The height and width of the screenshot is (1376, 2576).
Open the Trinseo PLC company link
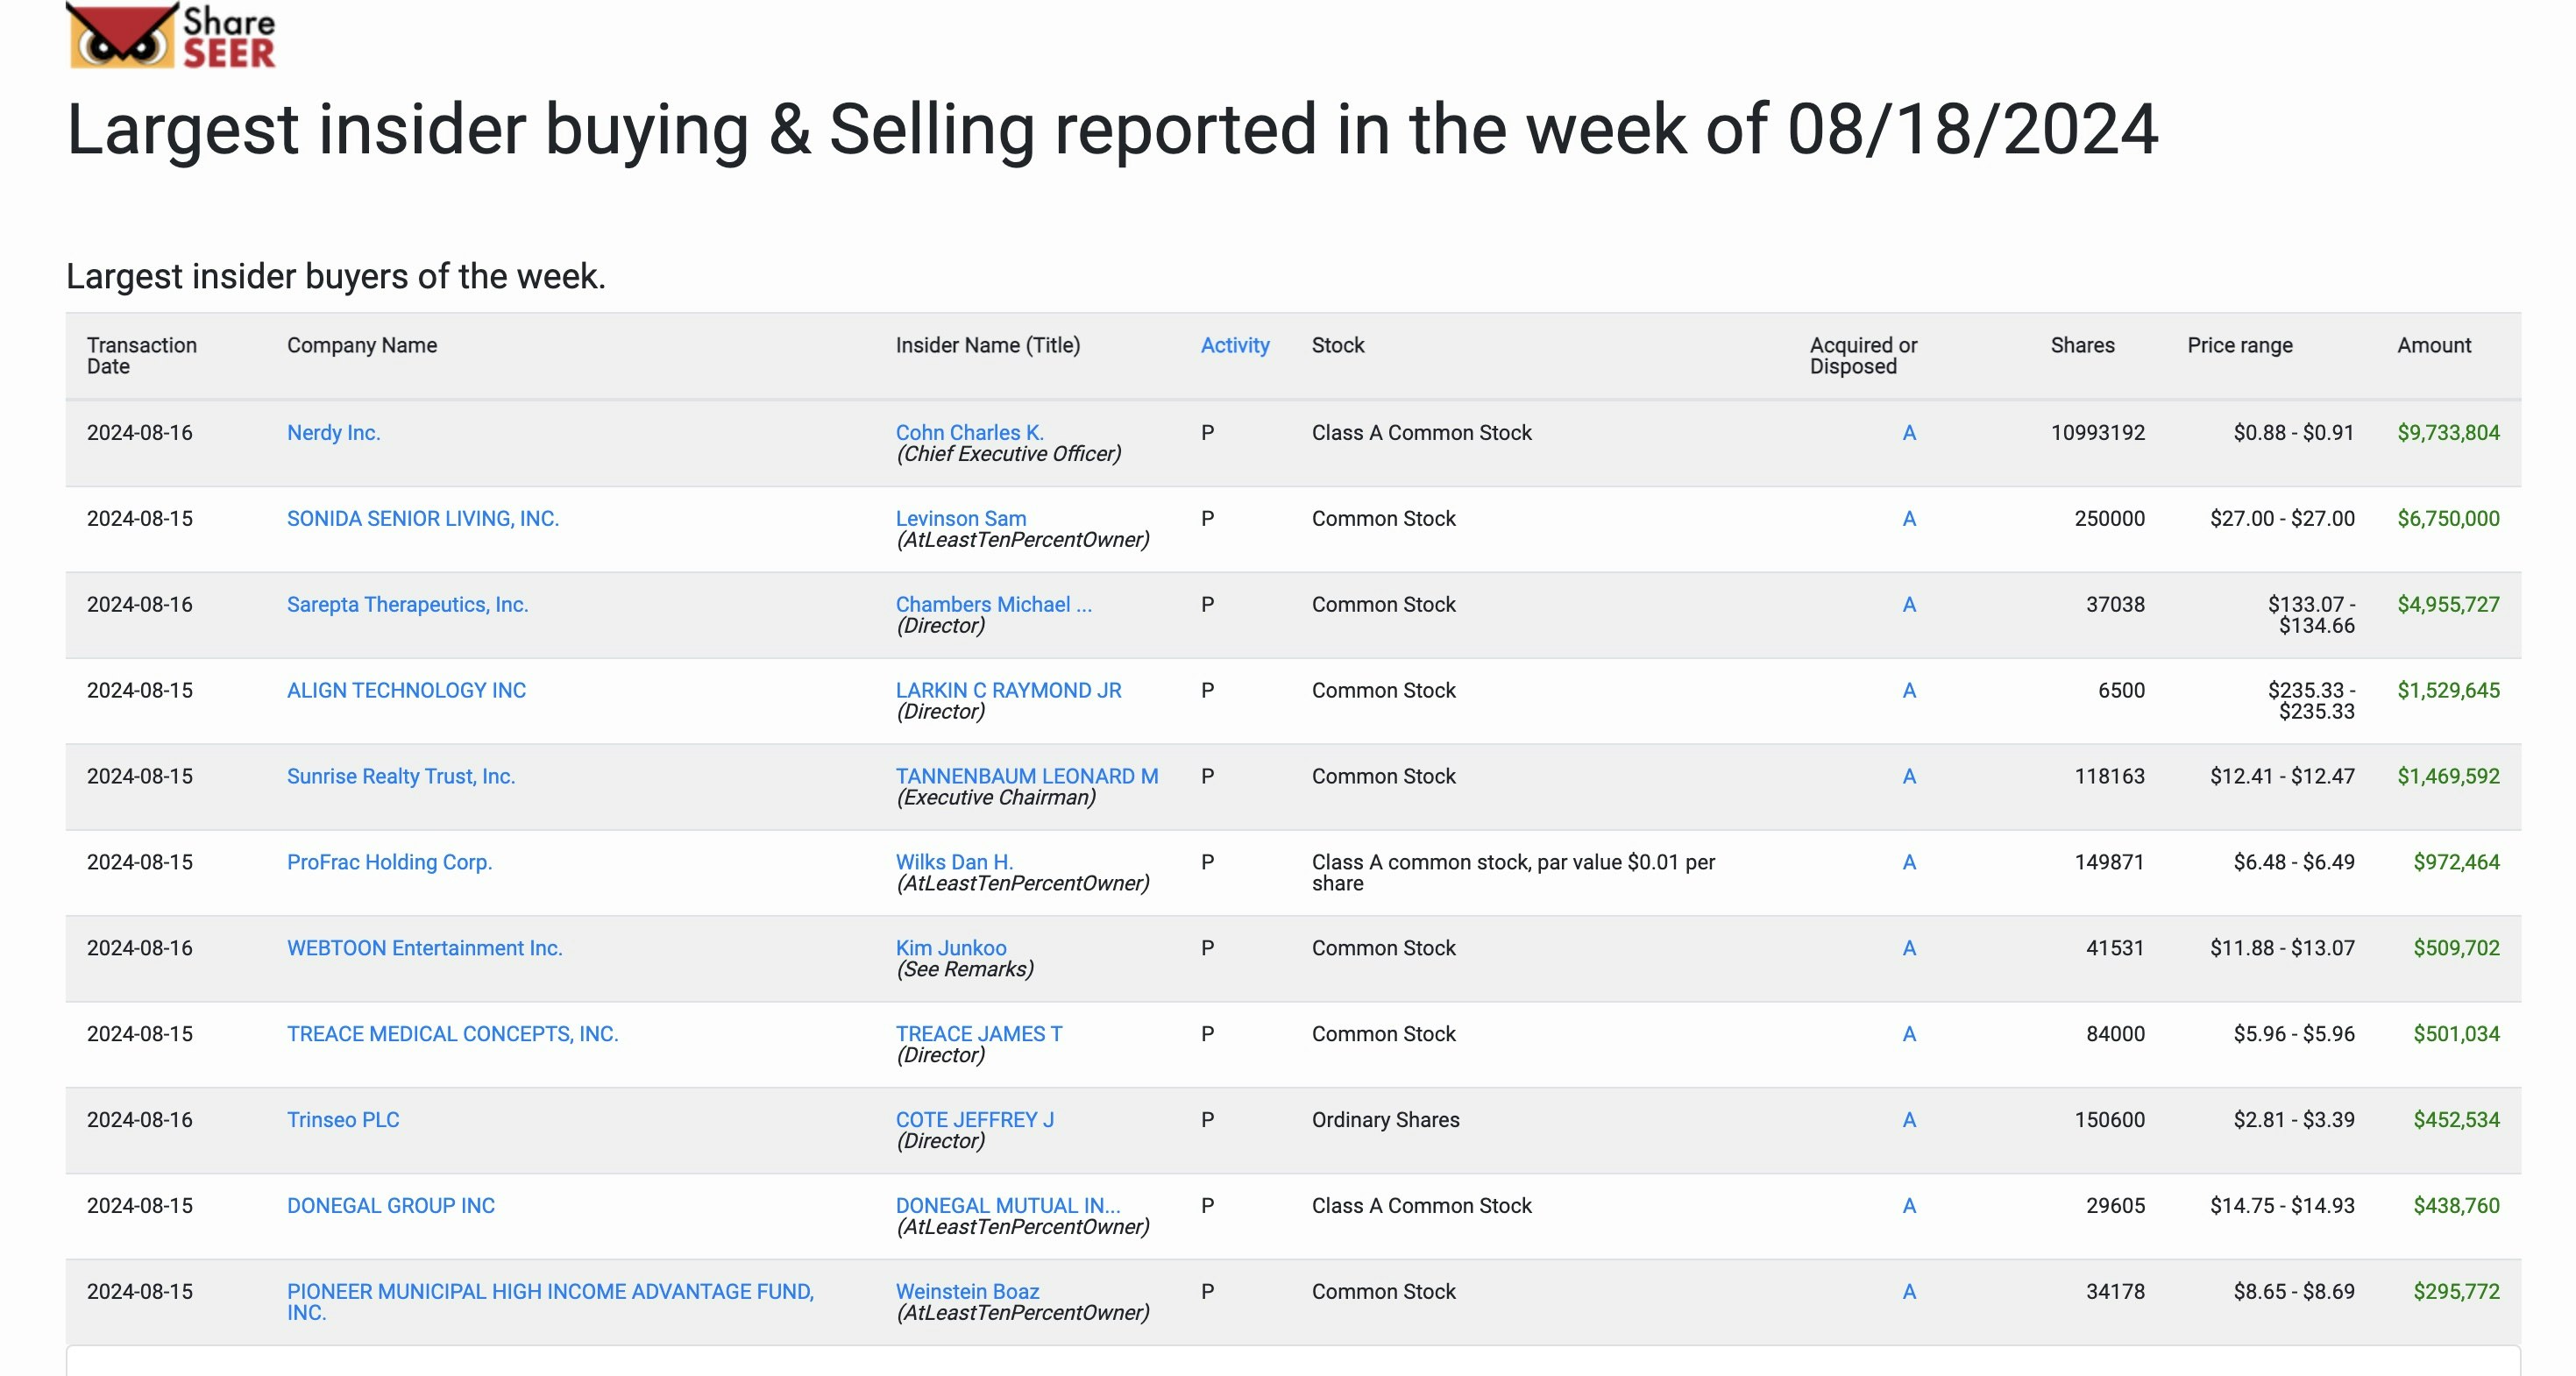(x=342, y=1120)
